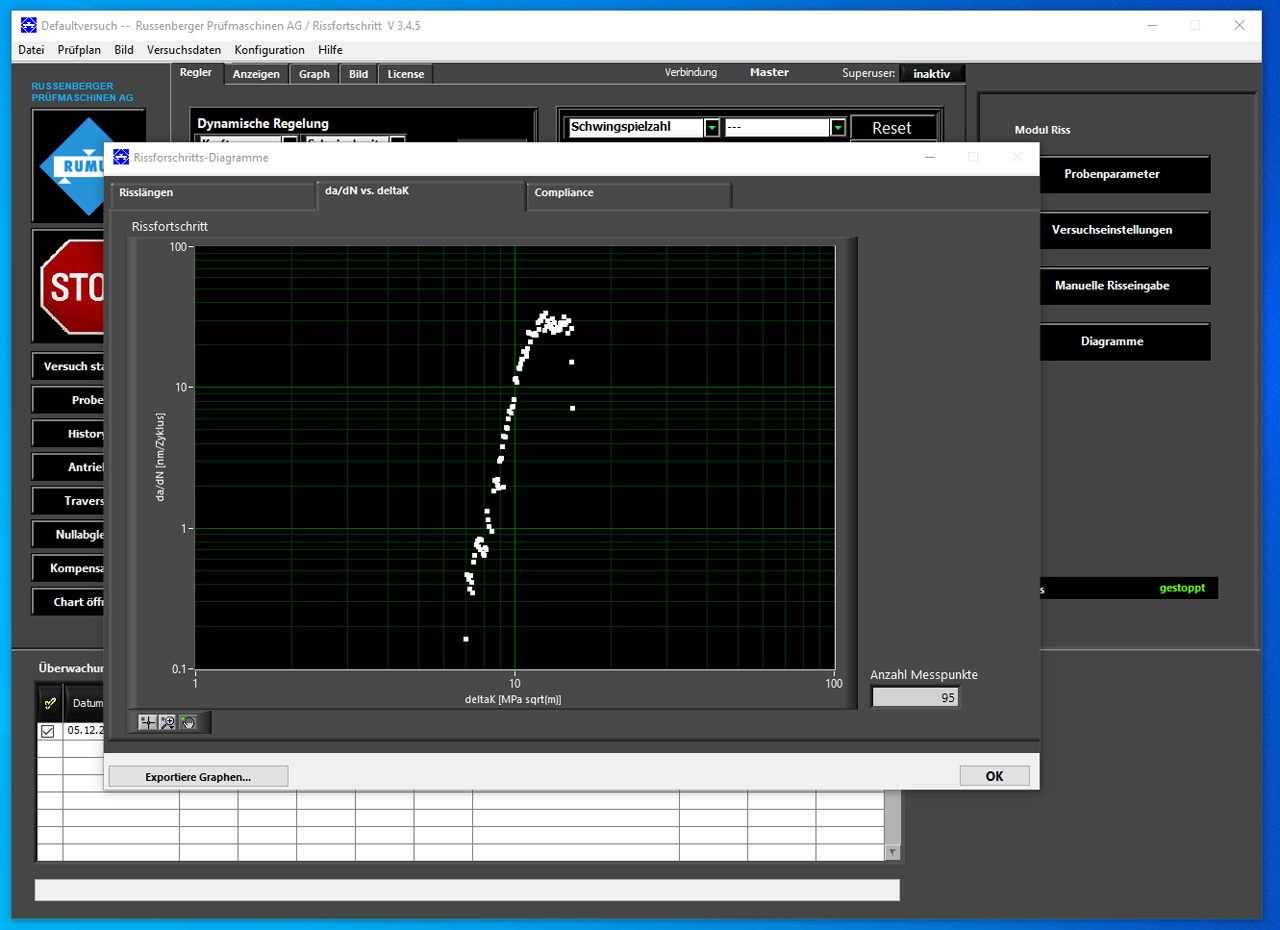Switch to the da/dN vs. deltaK tab
Viewport: 1280px width, 930px height.
pyautogui.click(x=420, y=193)
